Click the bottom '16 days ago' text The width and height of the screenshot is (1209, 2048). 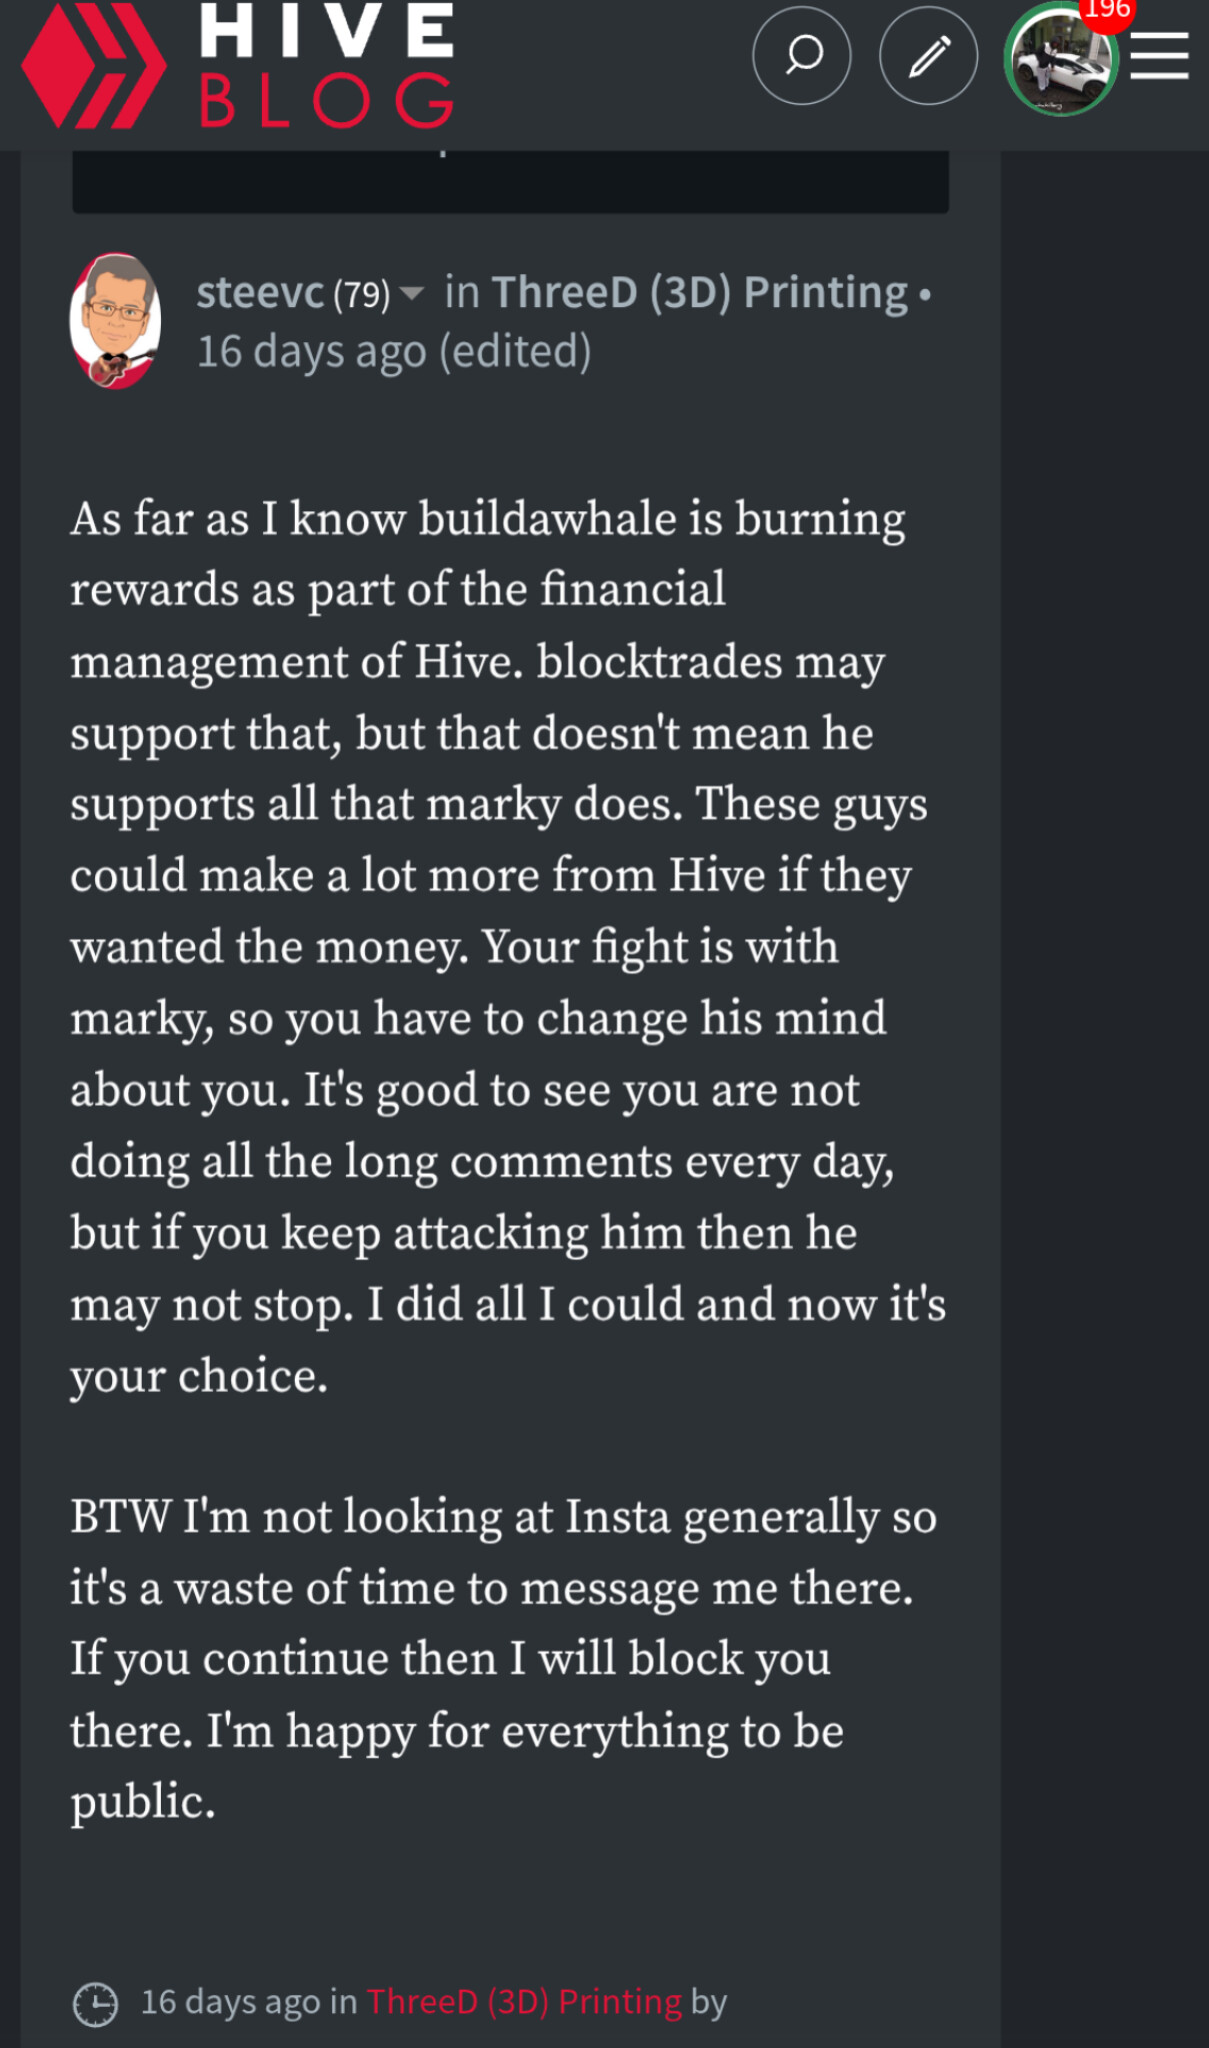pos(230,2002)
